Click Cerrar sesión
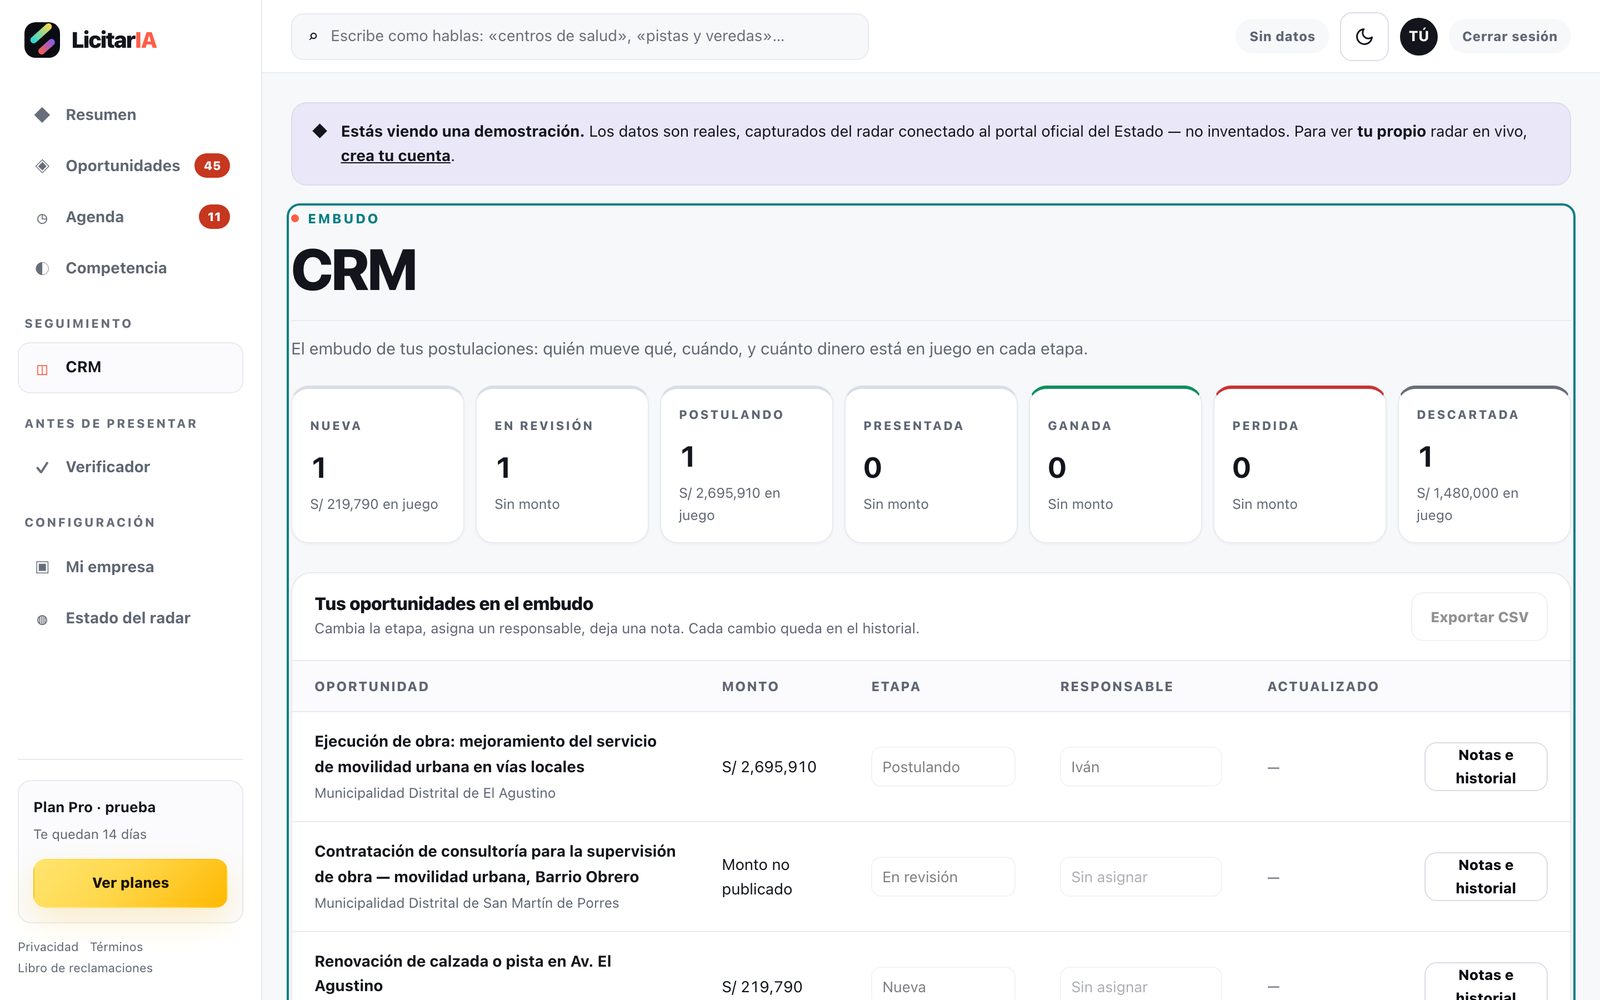1600x1000 pixels. [1509, 37]
